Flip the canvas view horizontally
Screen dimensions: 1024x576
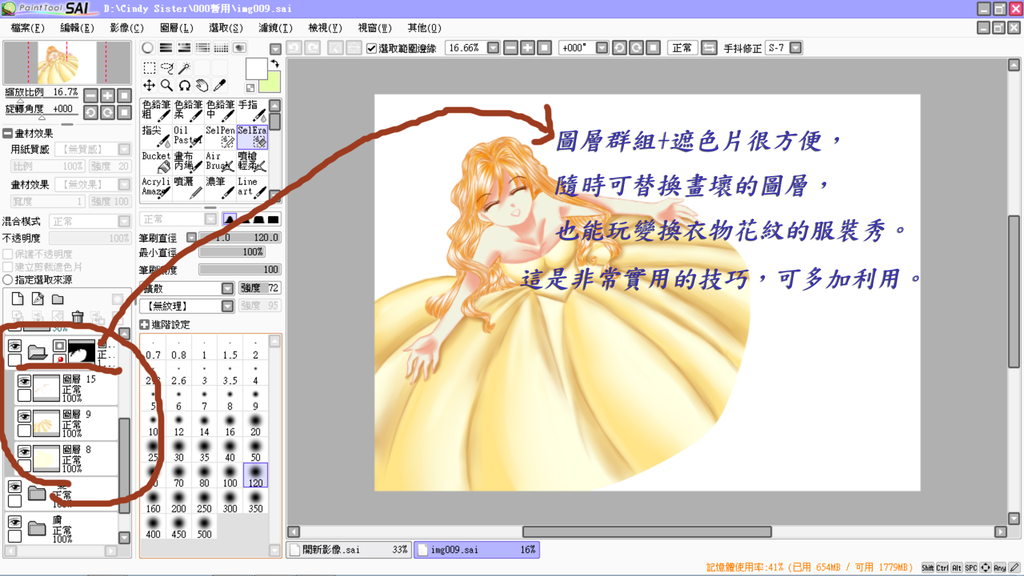pos(709,48)
